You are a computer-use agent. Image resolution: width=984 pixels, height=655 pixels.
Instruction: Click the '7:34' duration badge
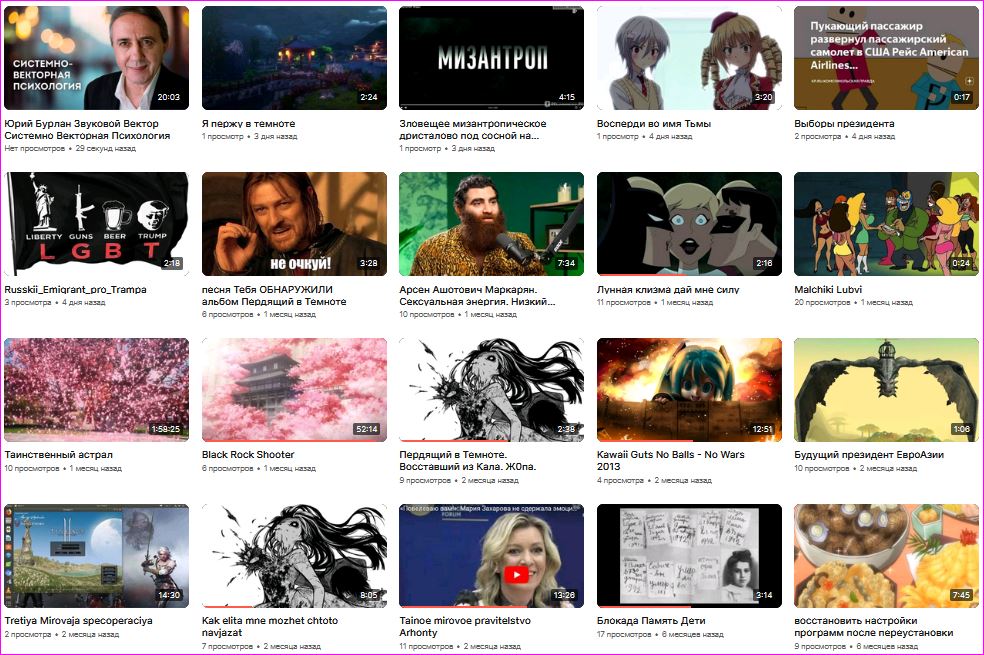pyautogui.click(x=566, y=264)
